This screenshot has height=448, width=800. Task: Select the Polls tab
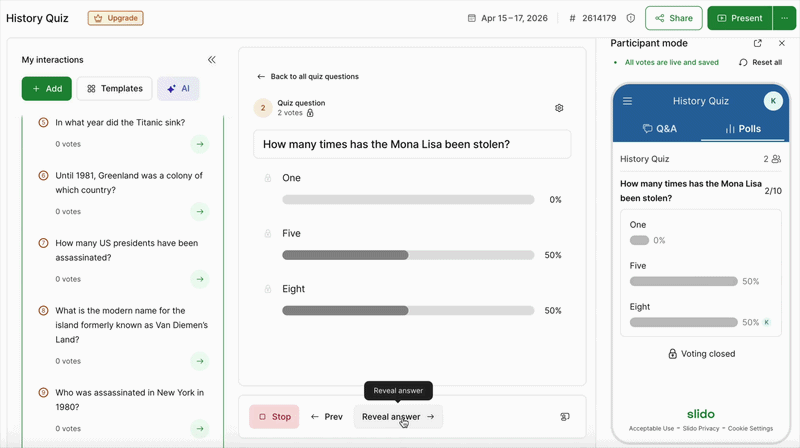(743, 129)
